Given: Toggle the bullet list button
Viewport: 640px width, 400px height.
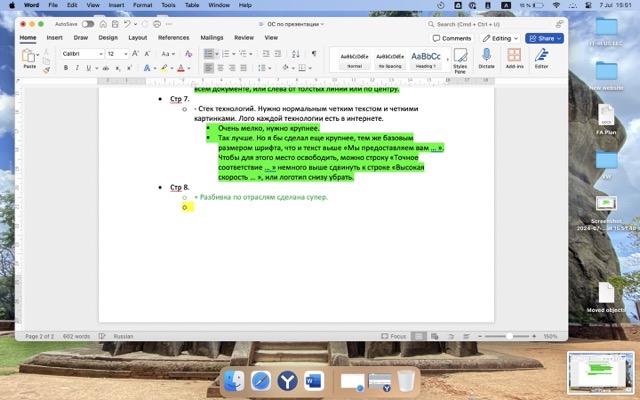Looking at the screenshot, I should 210,53.
